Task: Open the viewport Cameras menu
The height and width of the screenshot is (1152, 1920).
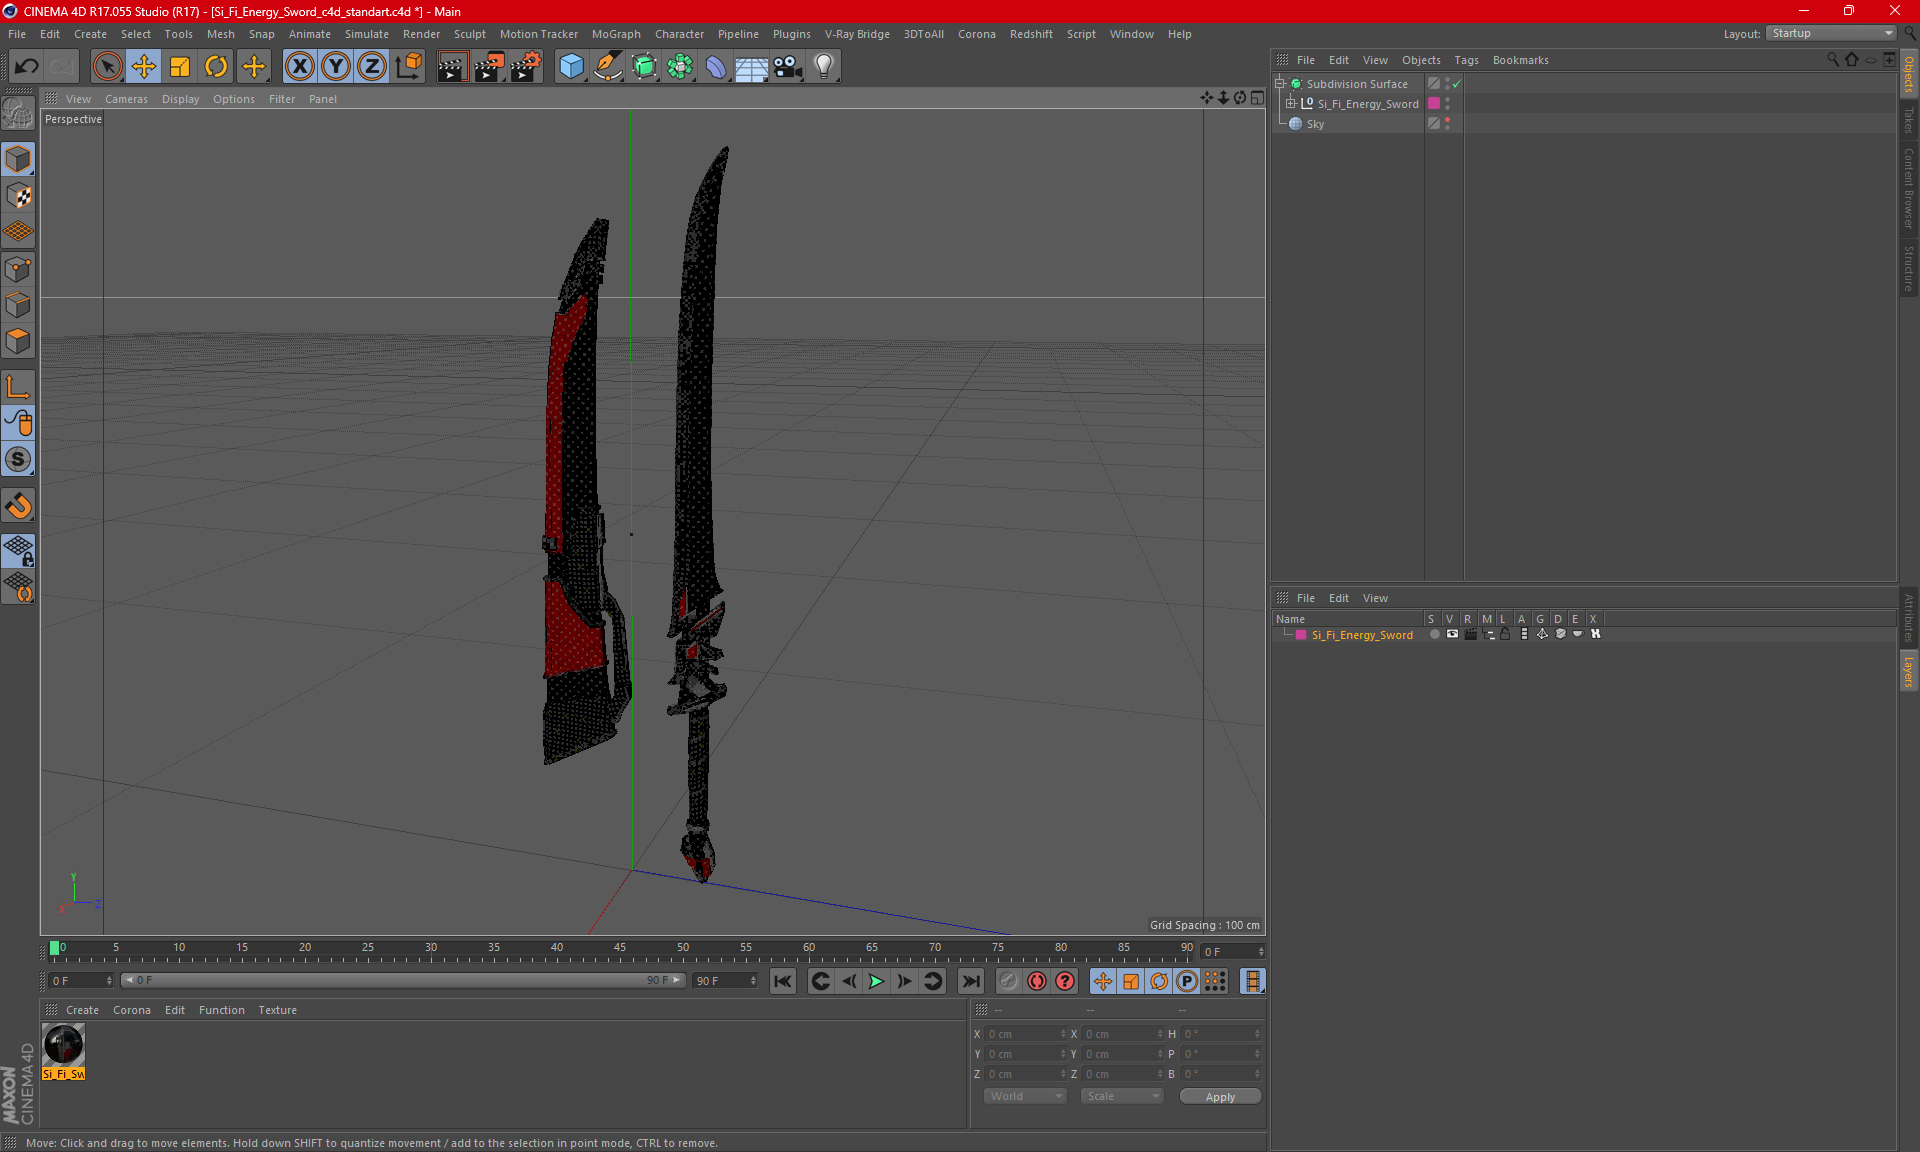Action: (x=126, y=99)
